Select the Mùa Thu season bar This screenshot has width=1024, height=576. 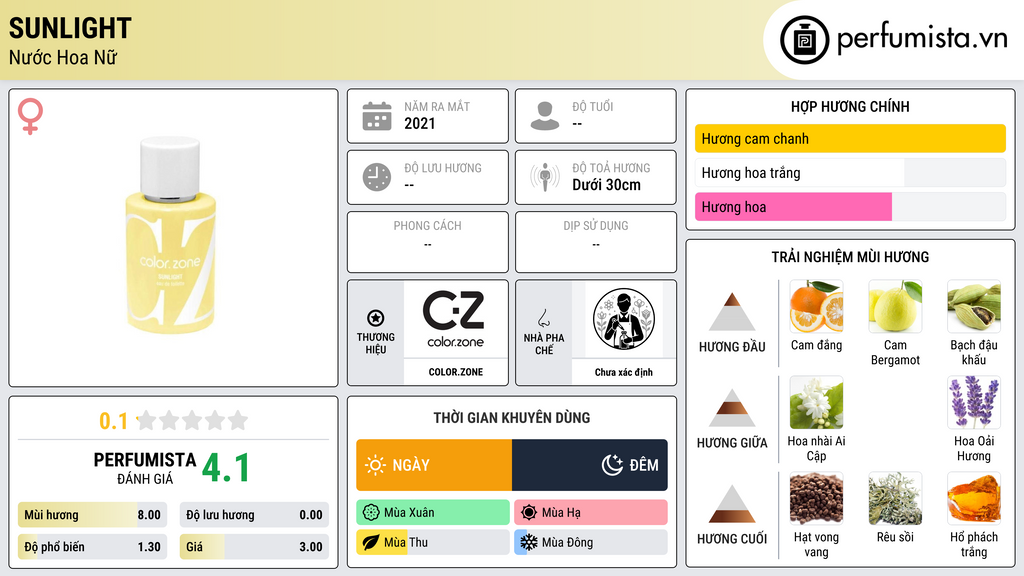point(433,542)
